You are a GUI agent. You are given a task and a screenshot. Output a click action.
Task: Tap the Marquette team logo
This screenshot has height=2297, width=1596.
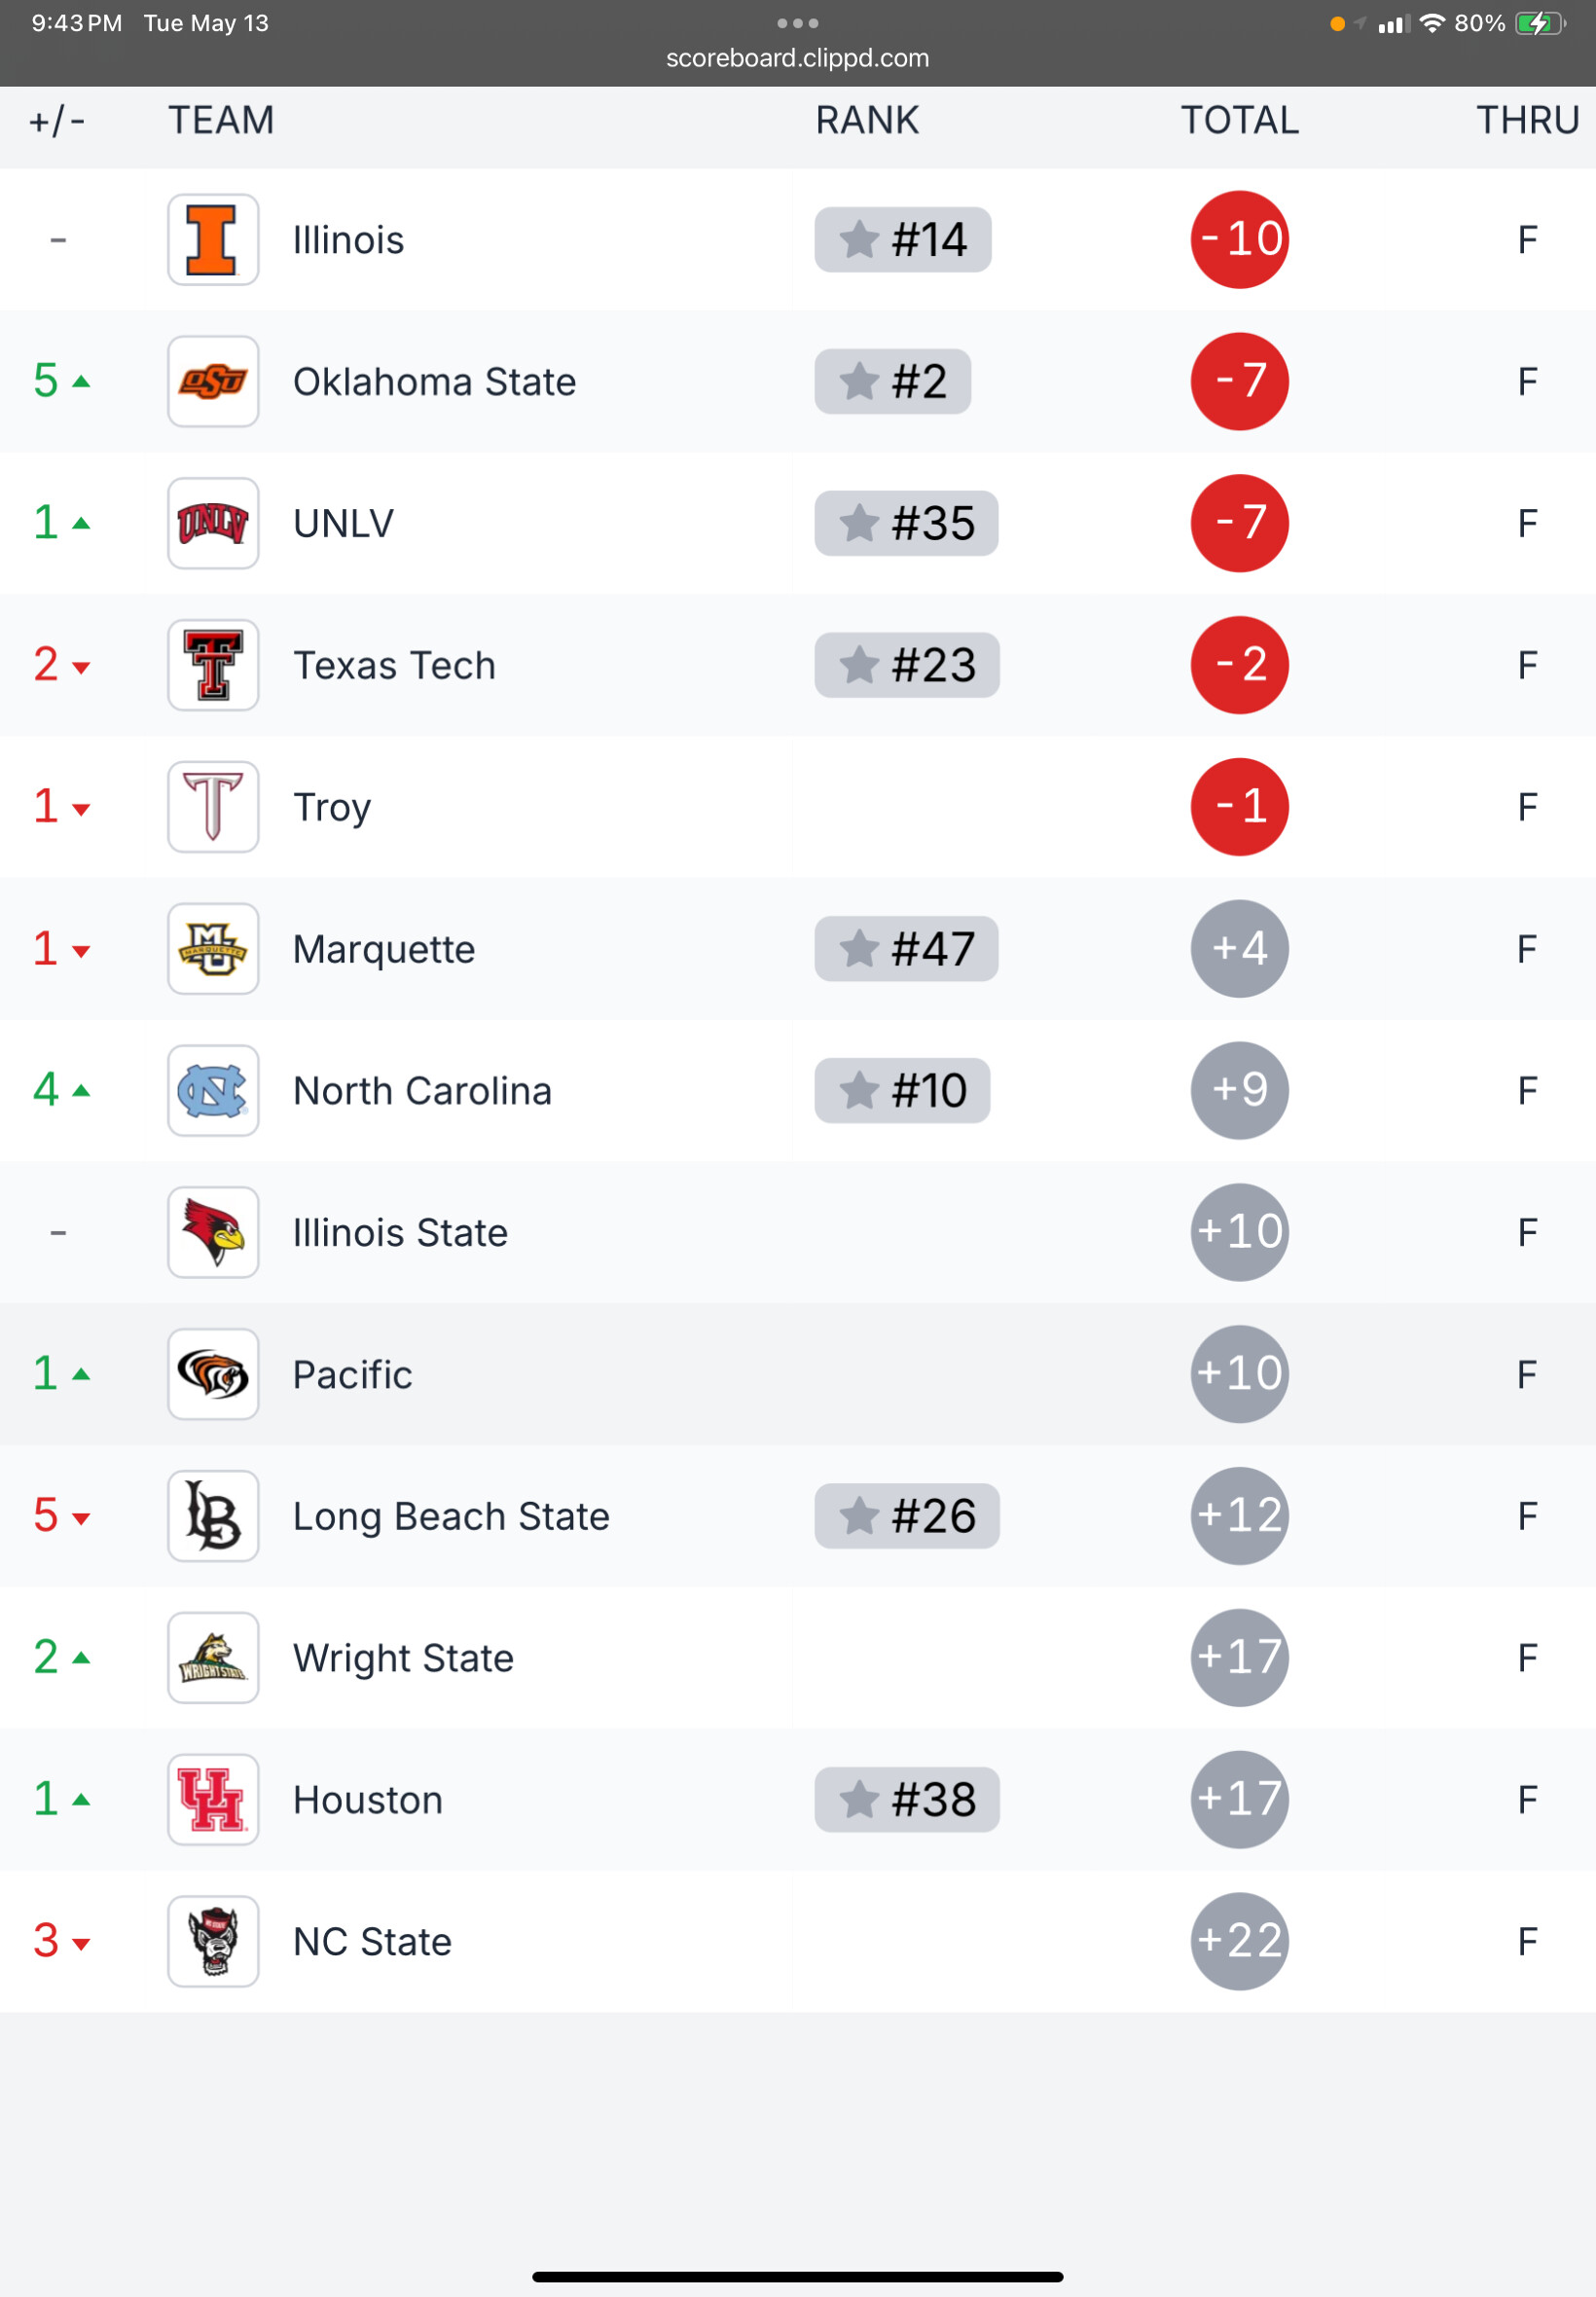tap(213, 949)
